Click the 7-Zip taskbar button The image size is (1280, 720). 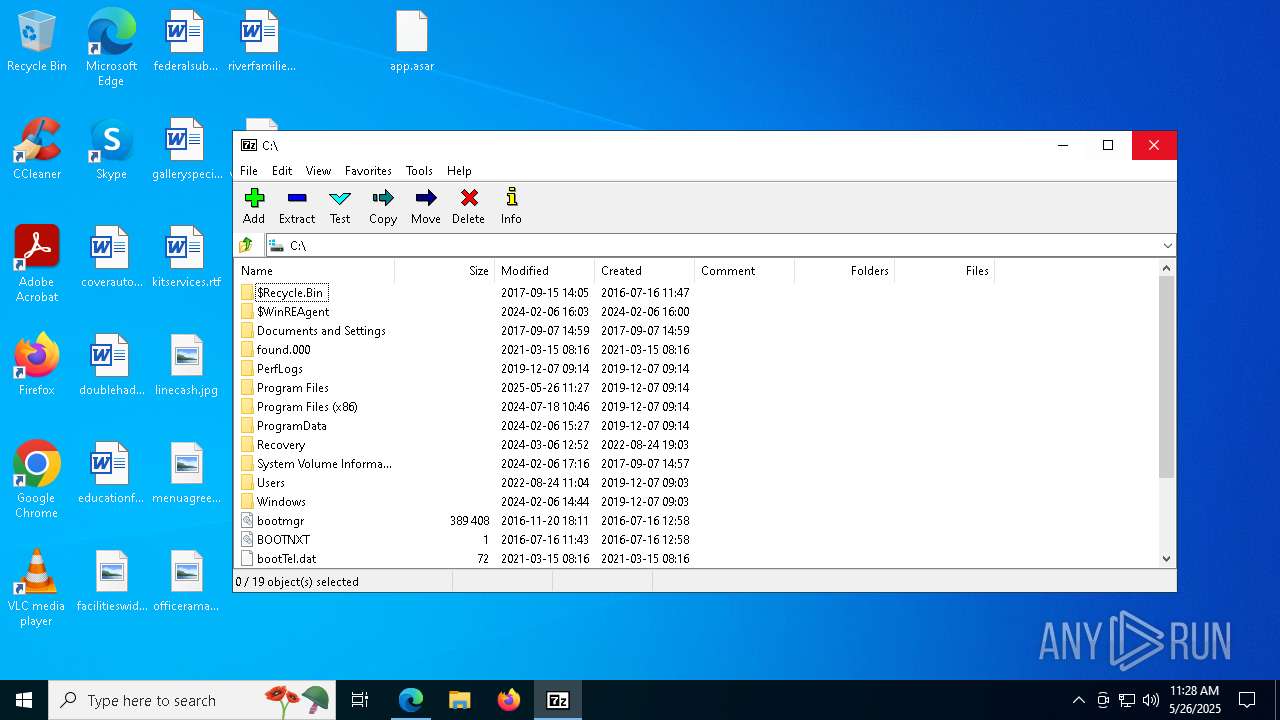558,700
